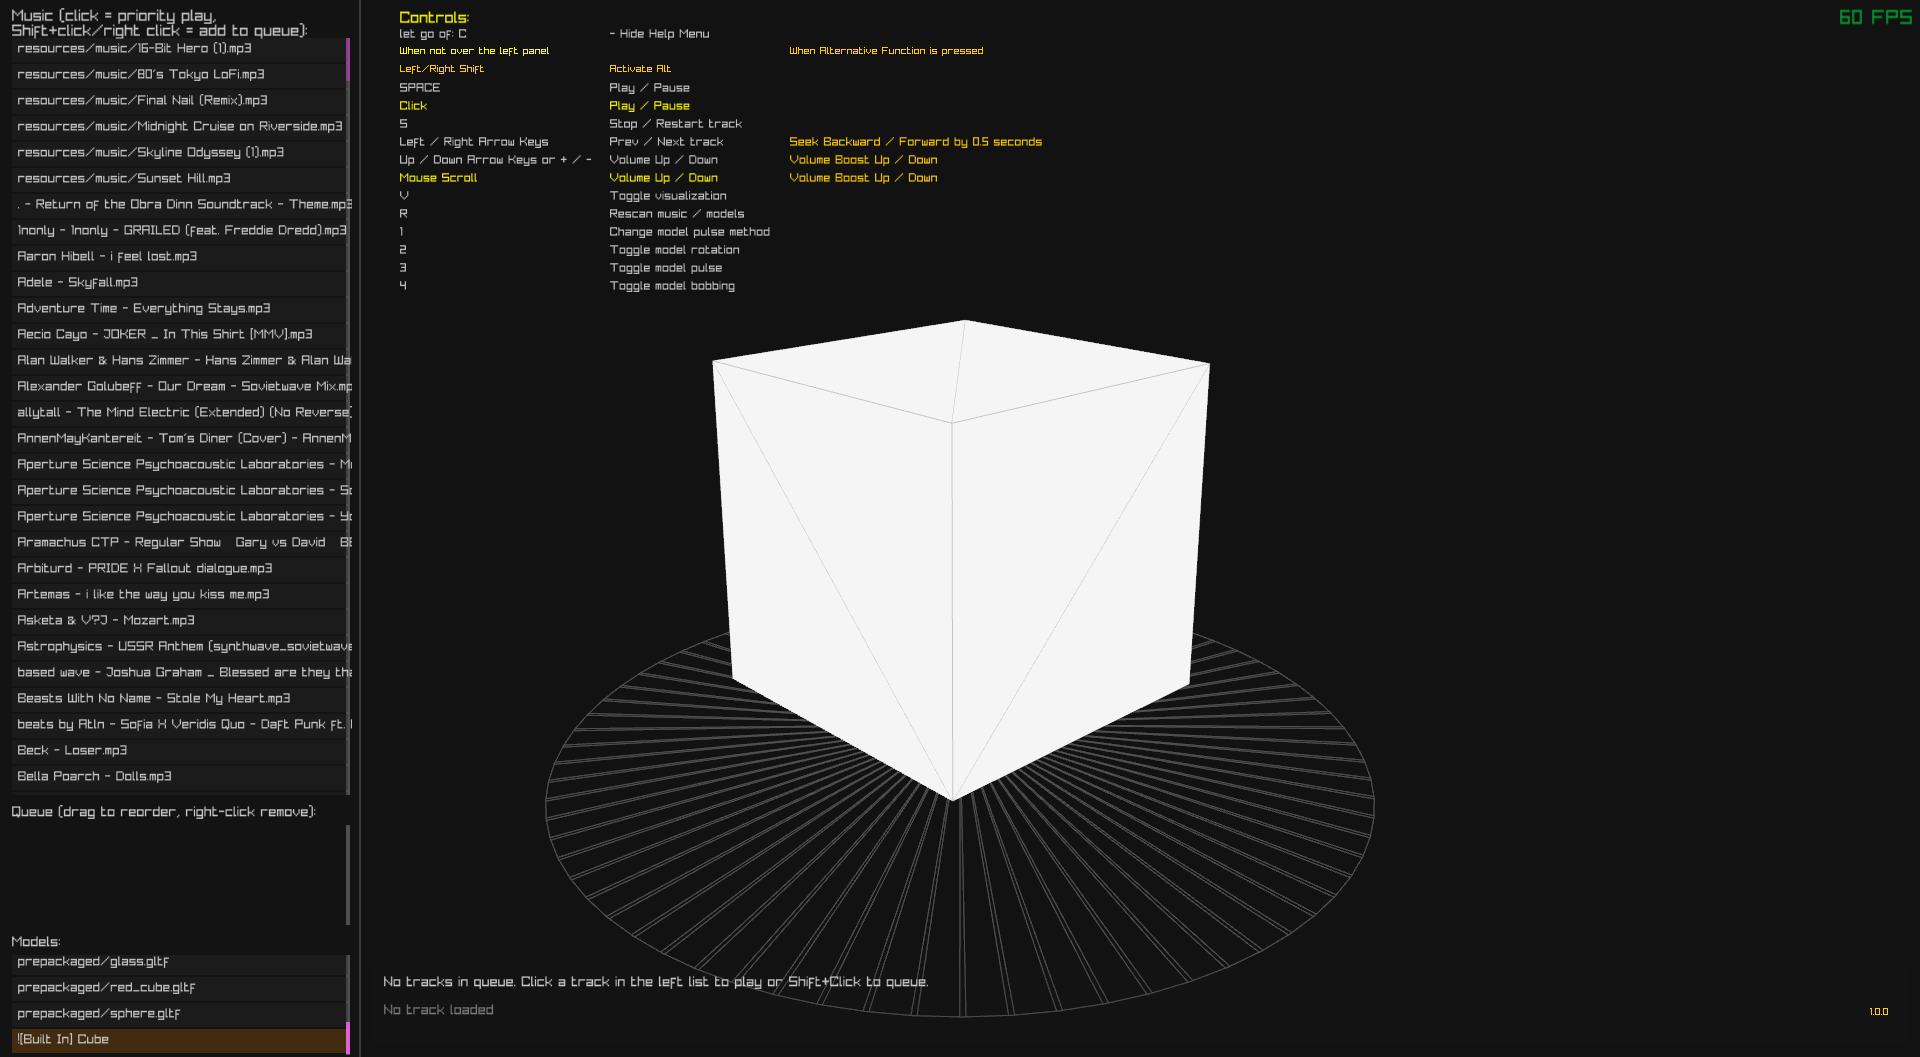Click the "Toggle model rotation" help entry
The image size is (1920, 1057).
pos(675,250)
